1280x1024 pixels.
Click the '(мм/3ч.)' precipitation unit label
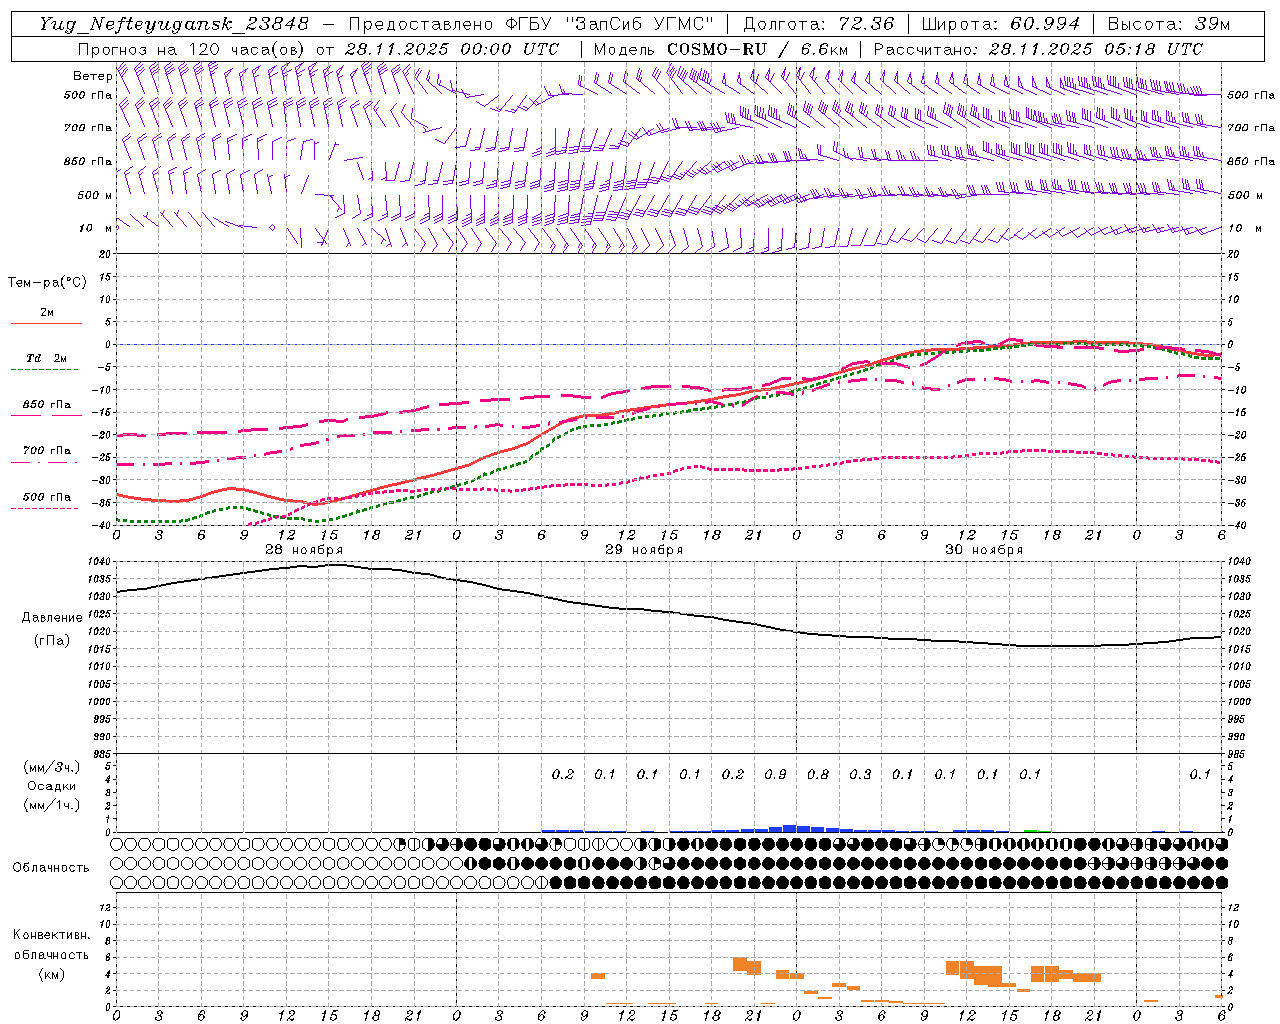52,767
